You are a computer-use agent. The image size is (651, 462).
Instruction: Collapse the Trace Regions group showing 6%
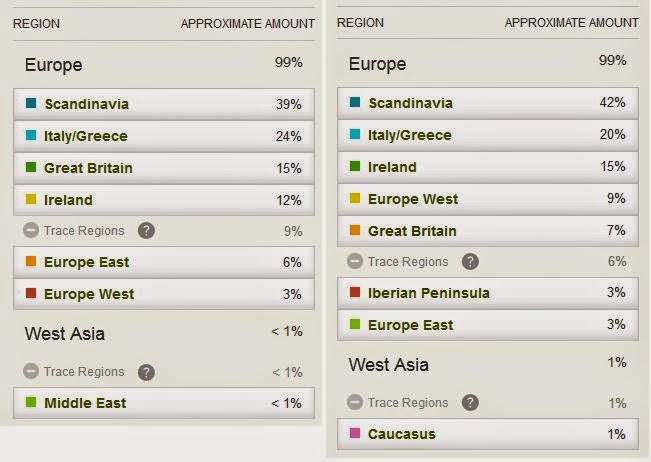coord(355,262)
